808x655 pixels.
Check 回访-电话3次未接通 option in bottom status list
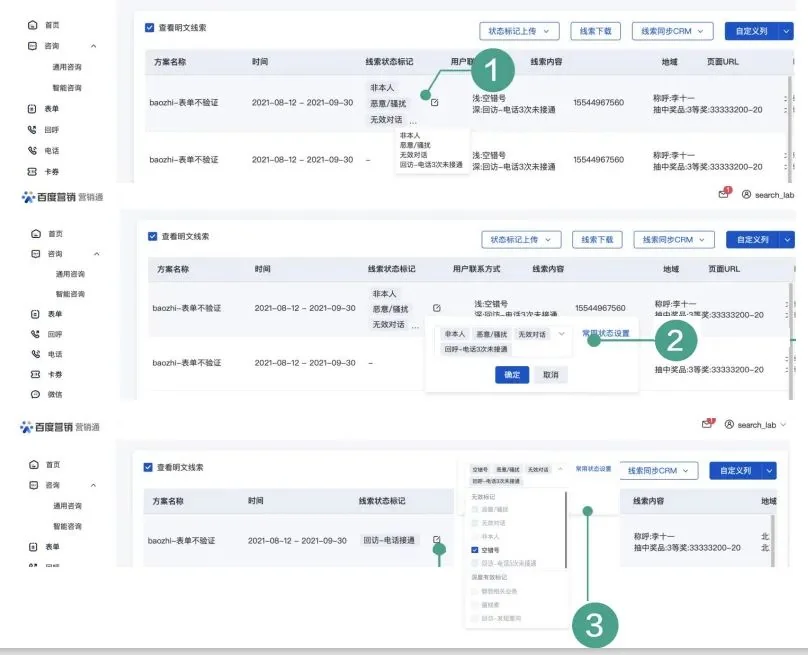click(x=475, y=563)
